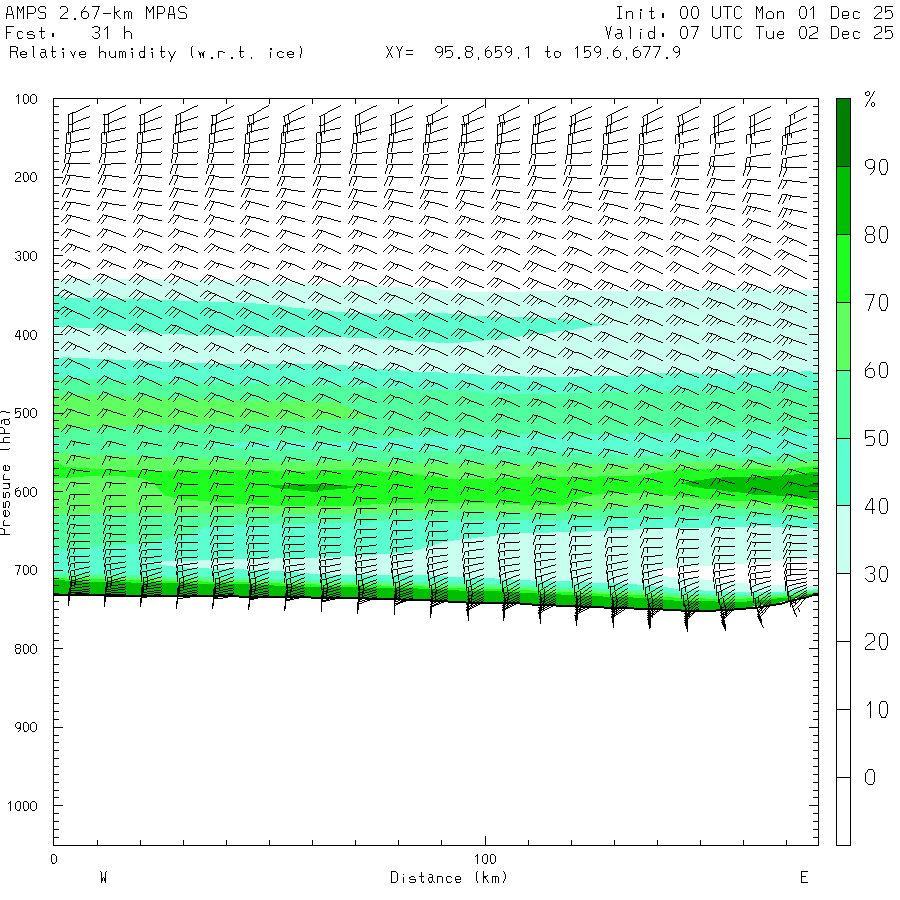Click the pressure axis label '400'

(26, 335)
